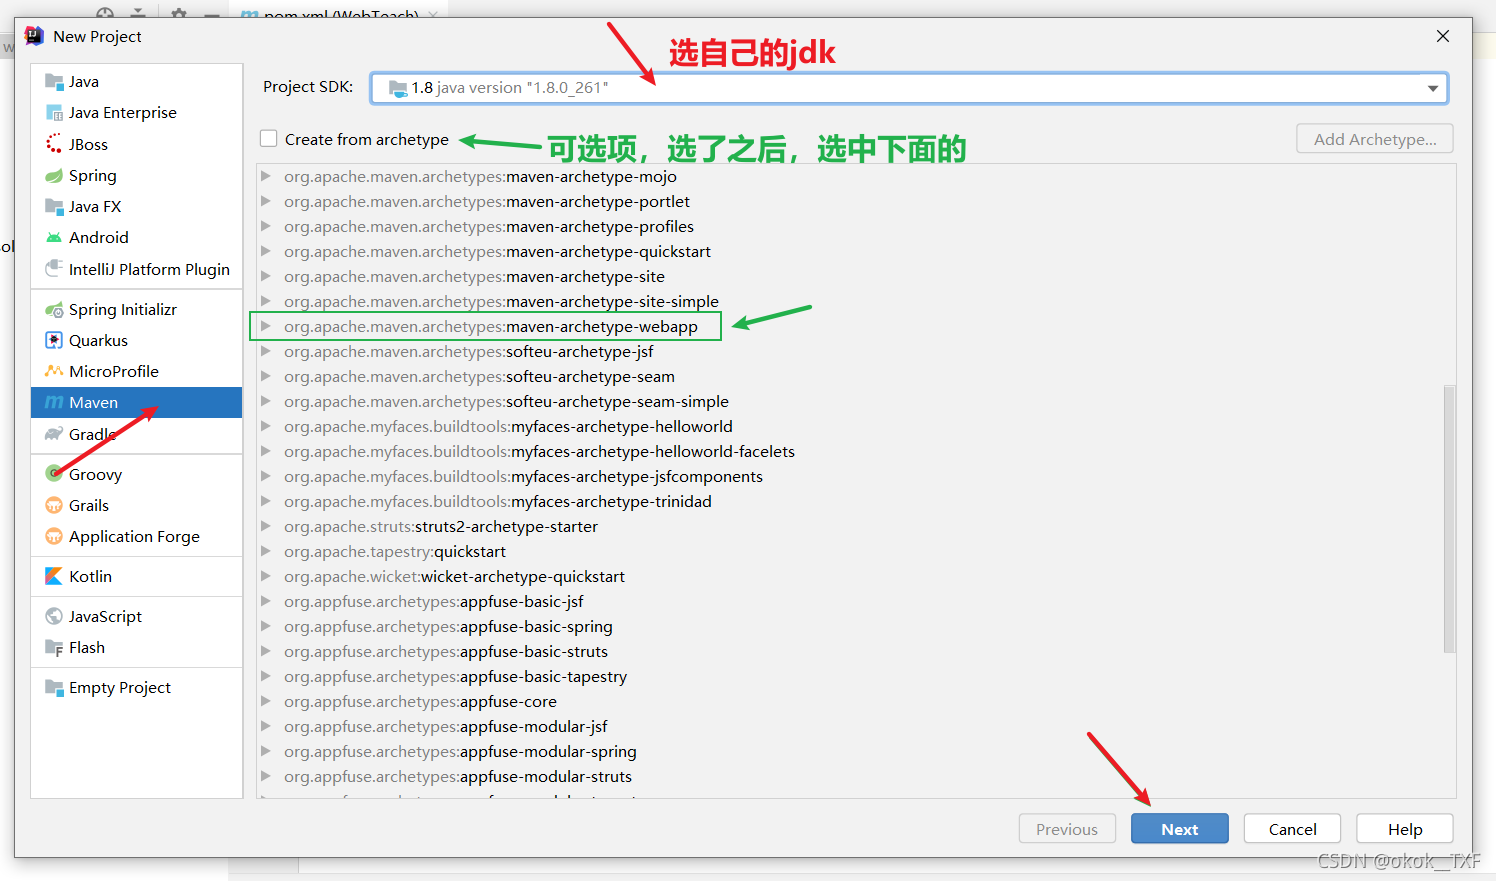
Task: Expand softeu-archetype-jsf node
Action: pos(266,352)
